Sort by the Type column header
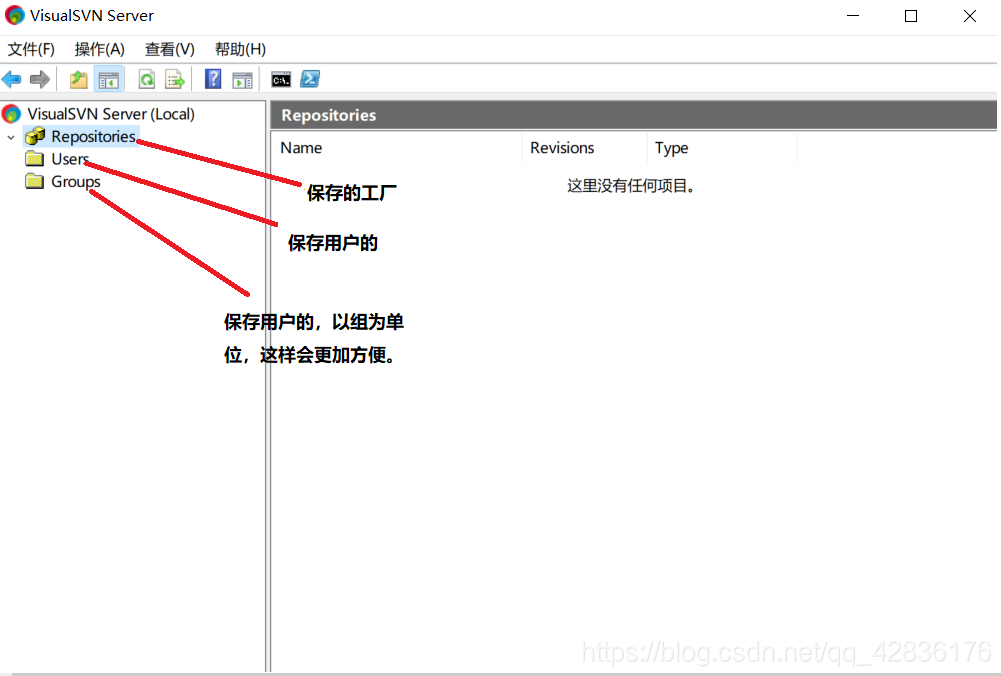The width and height of the screenshot is (1001, 676). click(x=722, y=148)
